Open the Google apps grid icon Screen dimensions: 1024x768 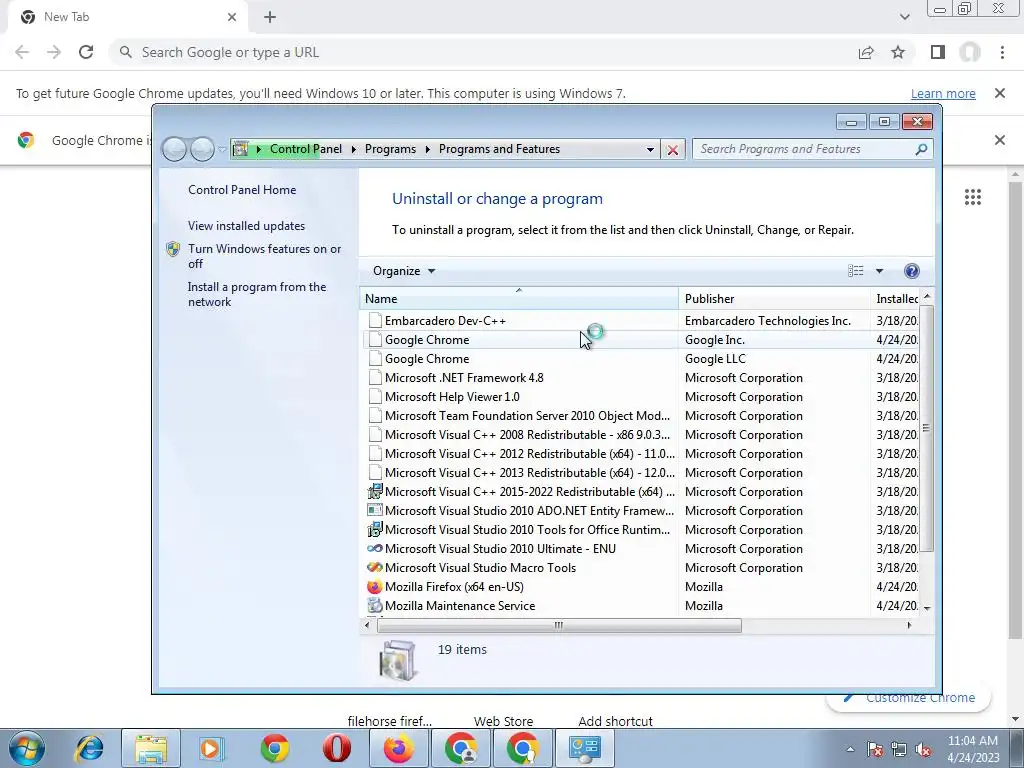[972, 197]
